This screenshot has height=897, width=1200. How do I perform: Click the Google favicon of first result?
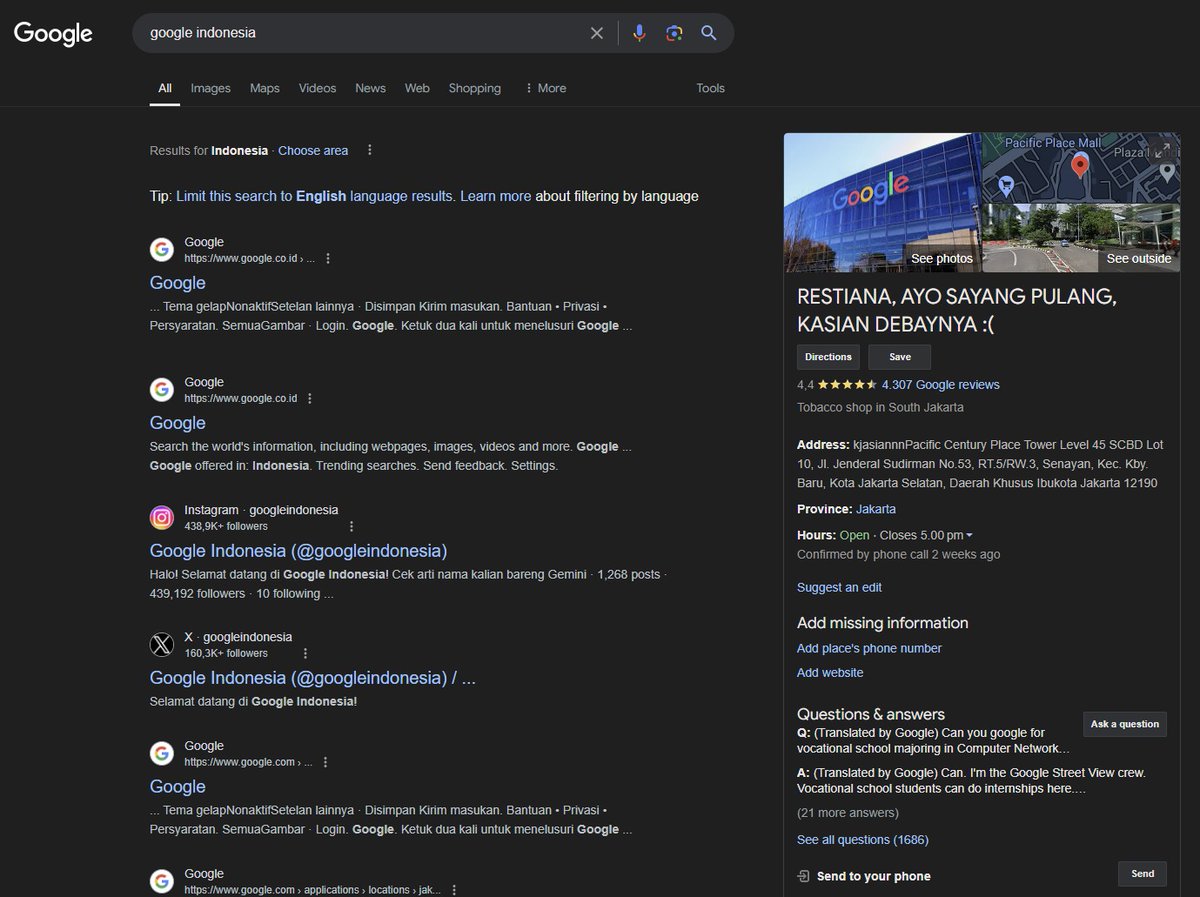(x=162, y=249)
